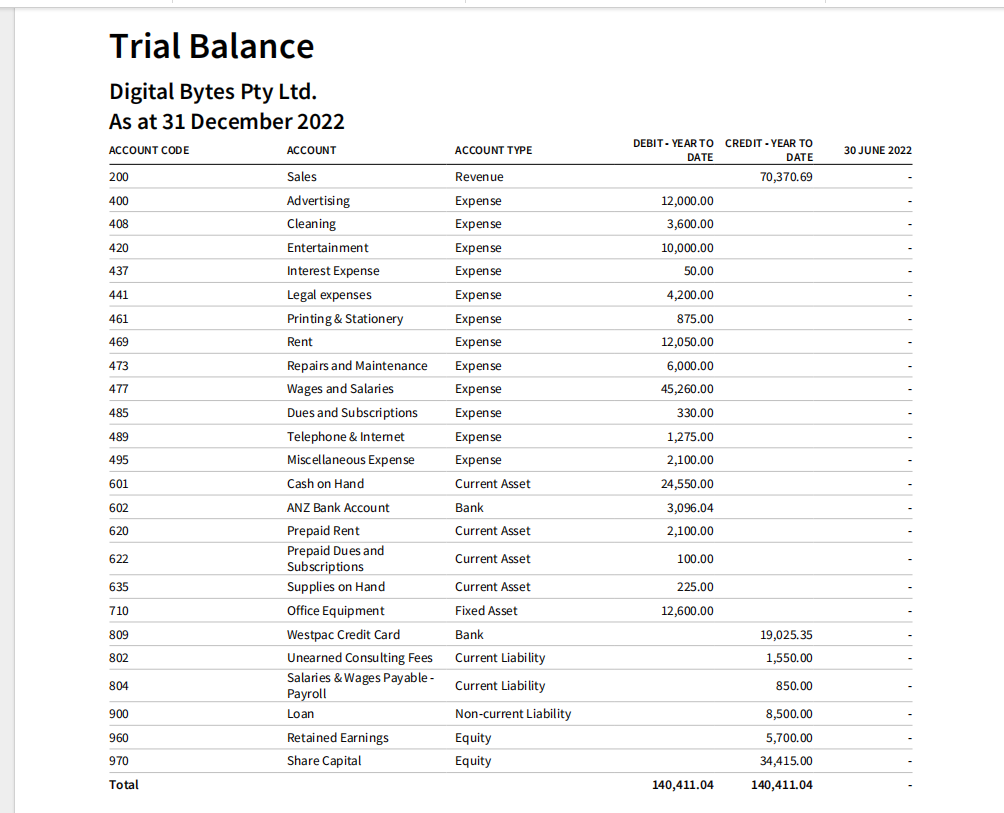Open the Share Capital account

(324, 761)
